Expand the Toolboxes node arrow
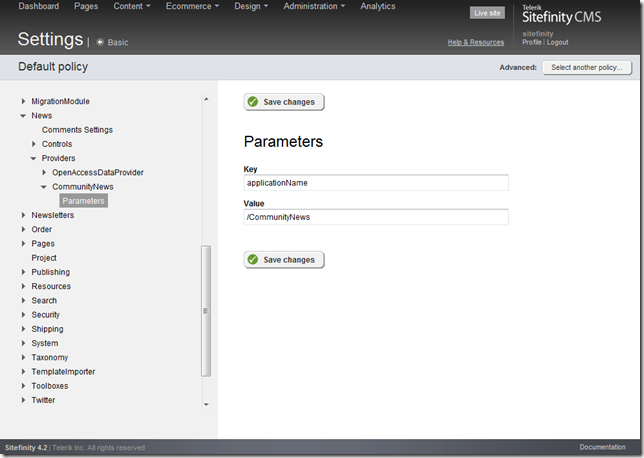Image resolution: width=644 pixels, height=458 pixels. [23, 386]
